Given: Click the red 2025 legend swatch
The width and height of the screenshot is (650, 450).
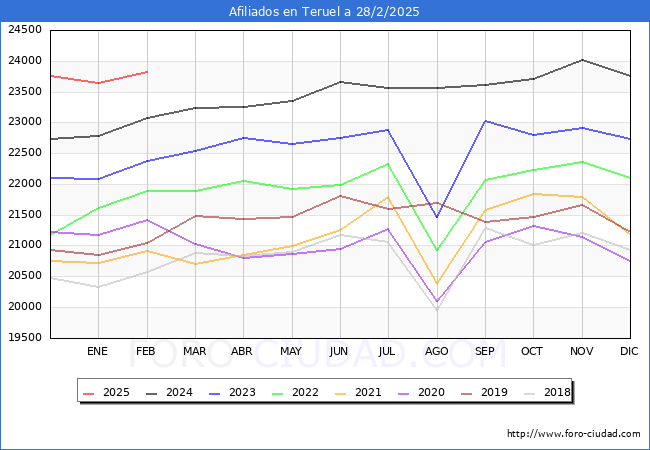Looking at the screenshot, I should point(89,393).
